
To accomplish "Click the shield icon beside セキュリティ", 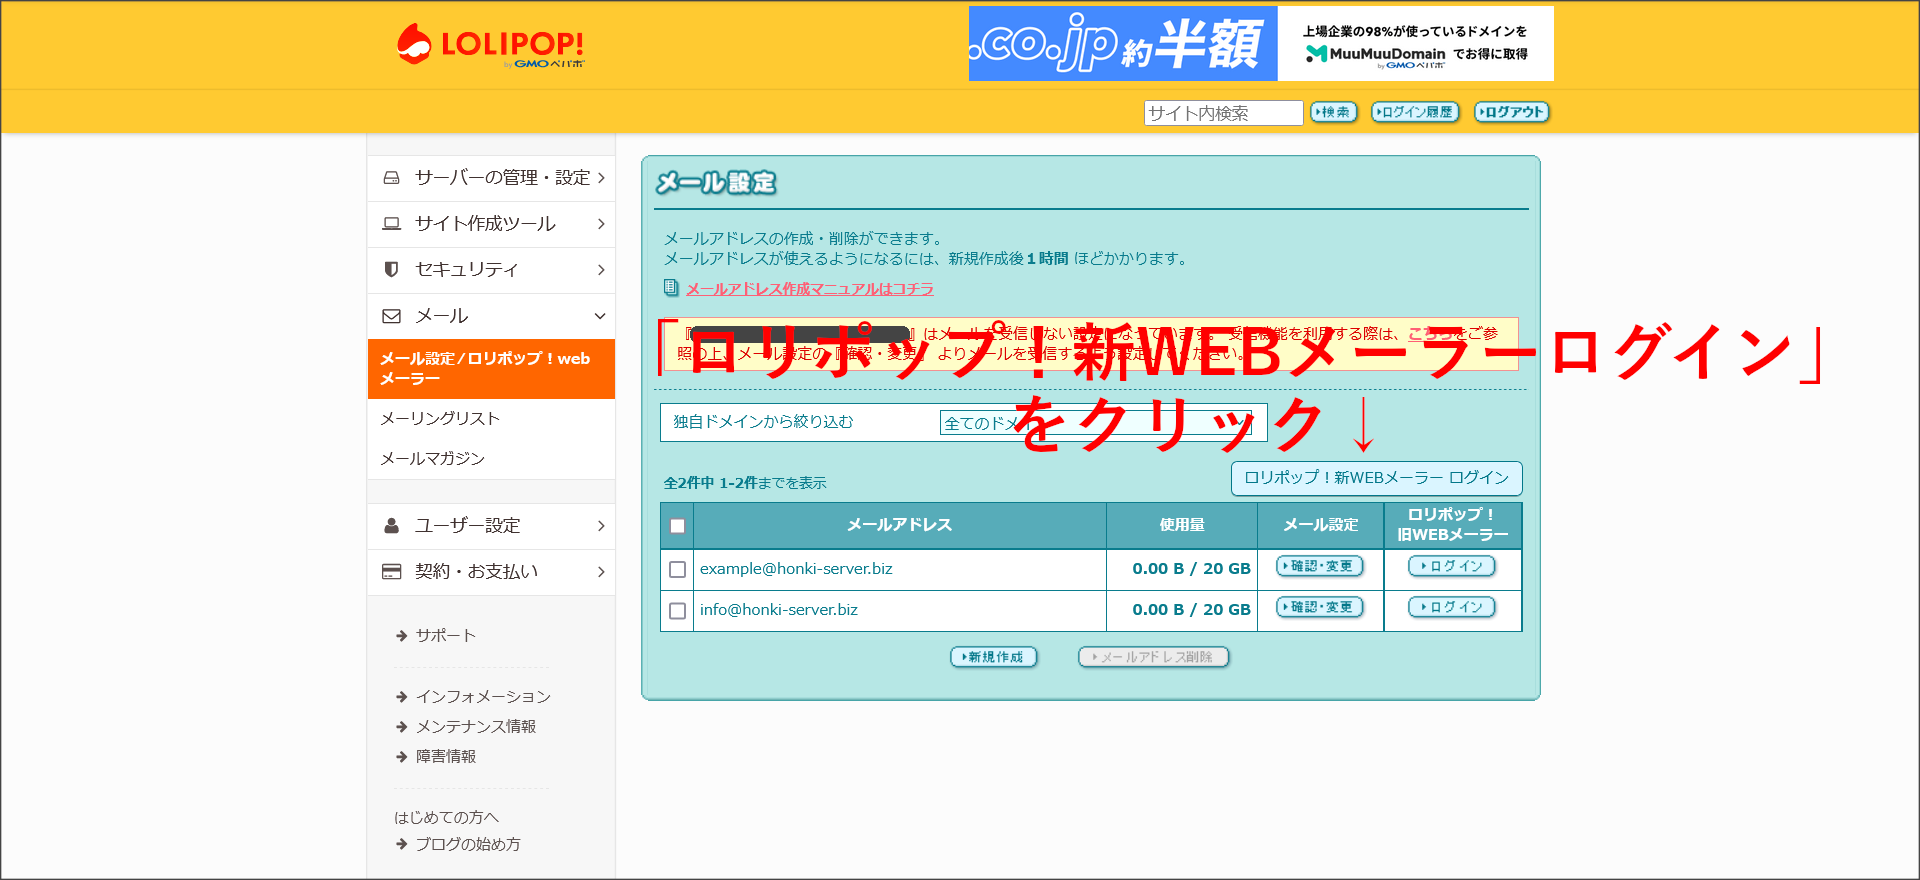I will (x=392, y=270).
